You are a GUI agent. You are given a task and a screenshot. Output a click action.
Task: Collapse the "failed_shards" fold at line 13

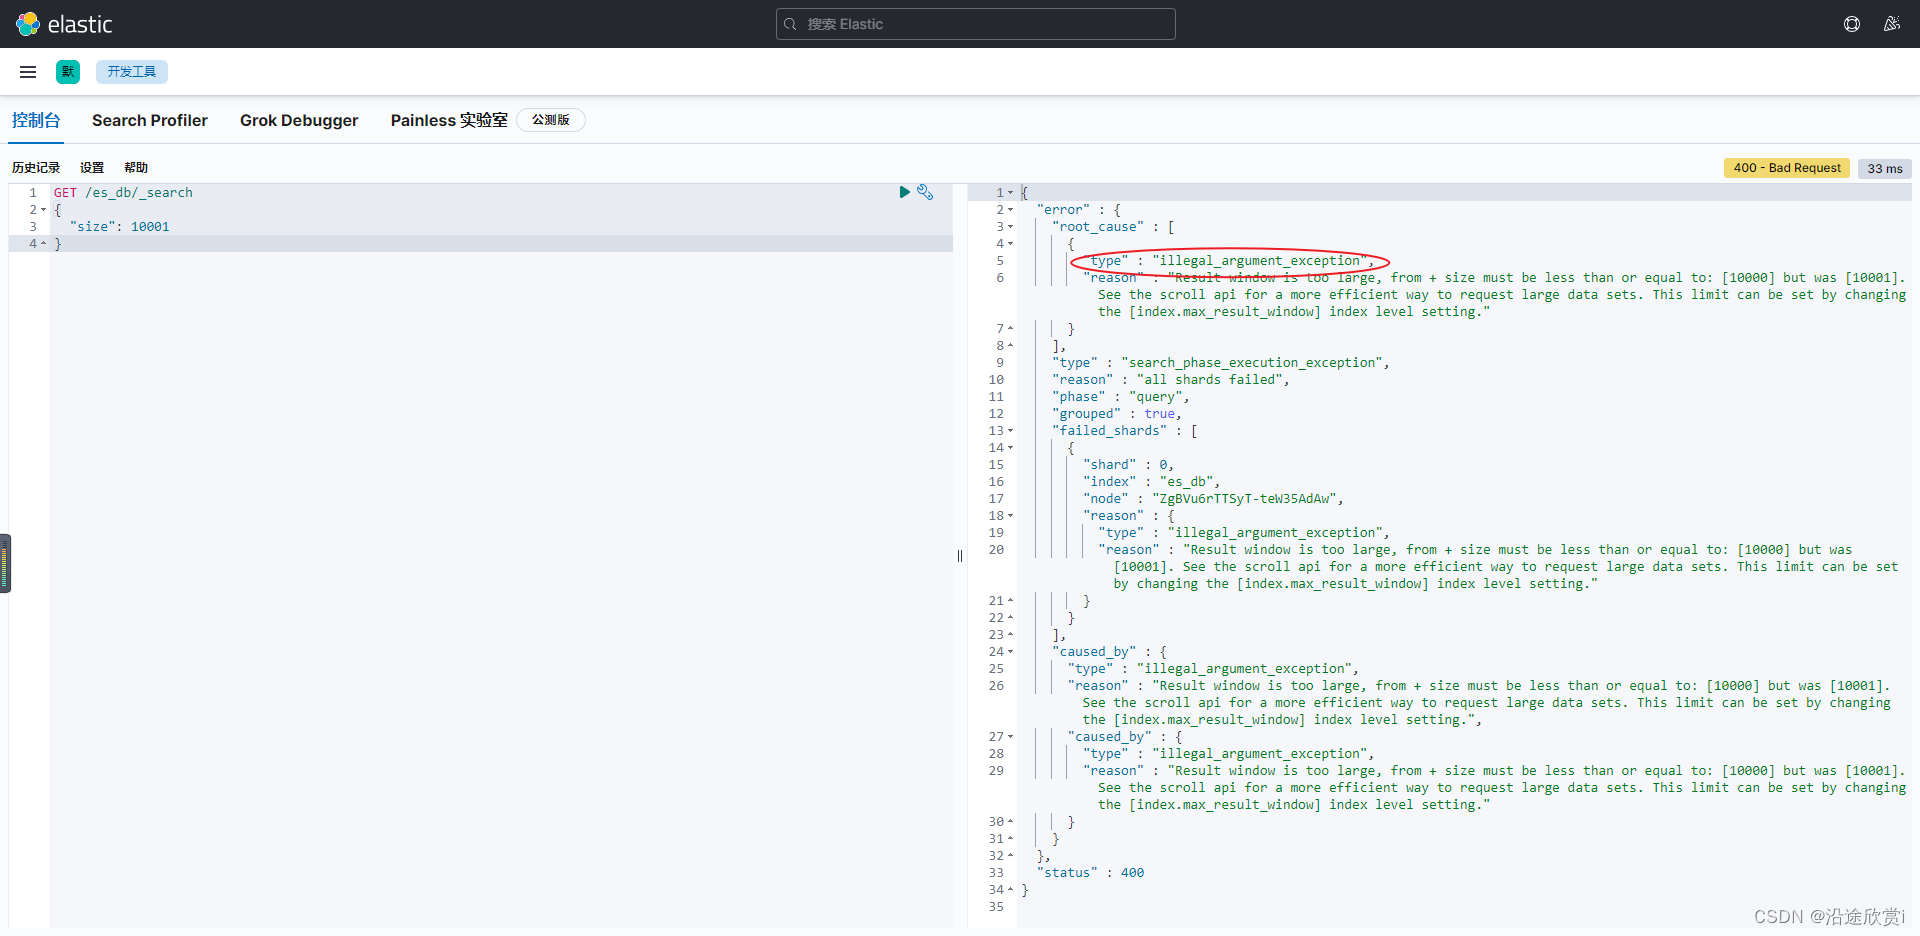coord(1011,431)
